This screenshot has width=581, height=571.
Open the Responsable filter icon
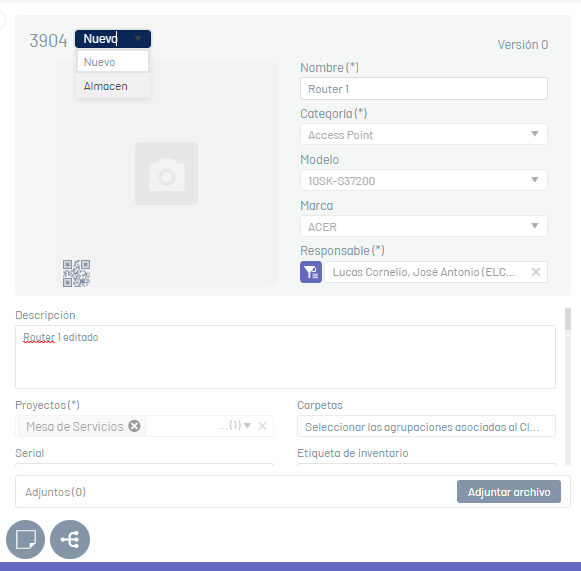click(311, 272)
